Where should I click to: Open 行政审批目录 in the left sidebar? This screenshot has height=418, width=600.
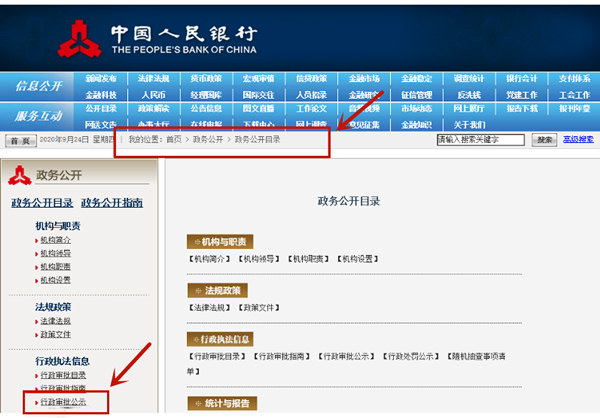point(63,376)
